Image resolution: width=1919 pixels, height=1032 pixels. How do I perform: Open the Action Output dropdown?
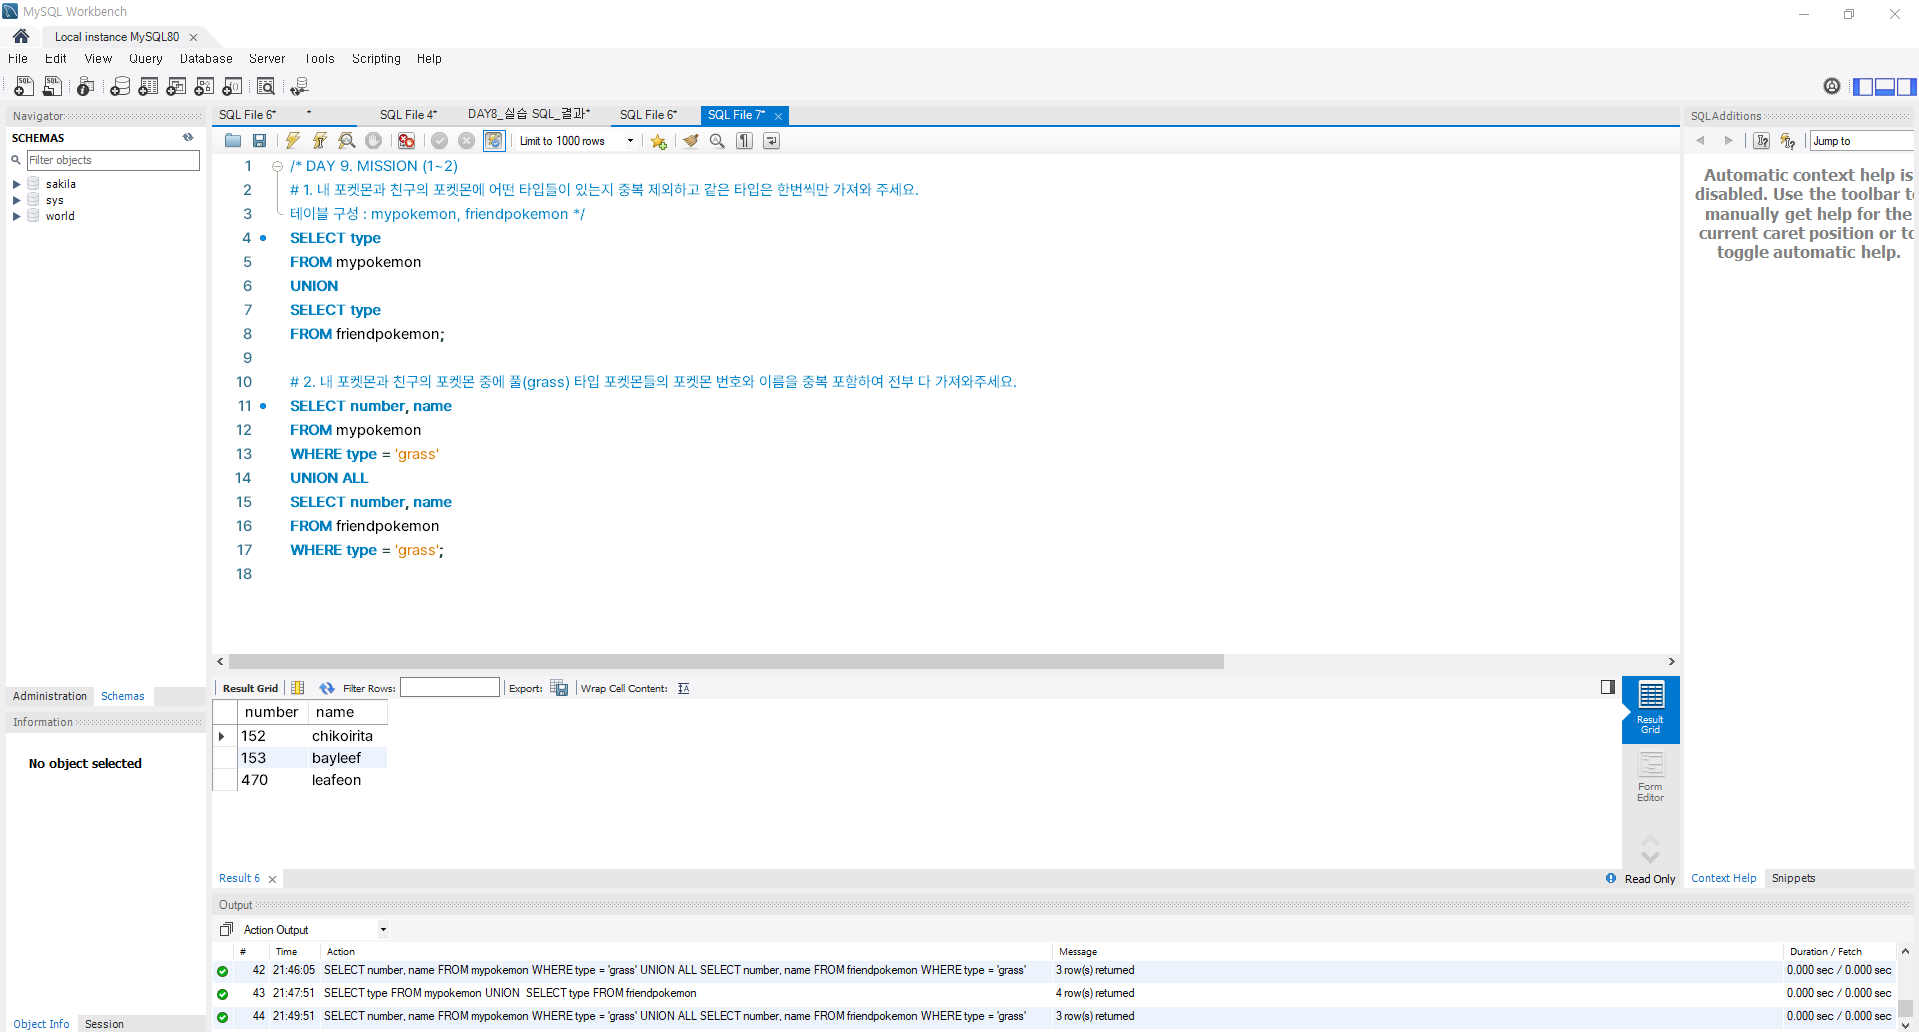coord(315,930)
